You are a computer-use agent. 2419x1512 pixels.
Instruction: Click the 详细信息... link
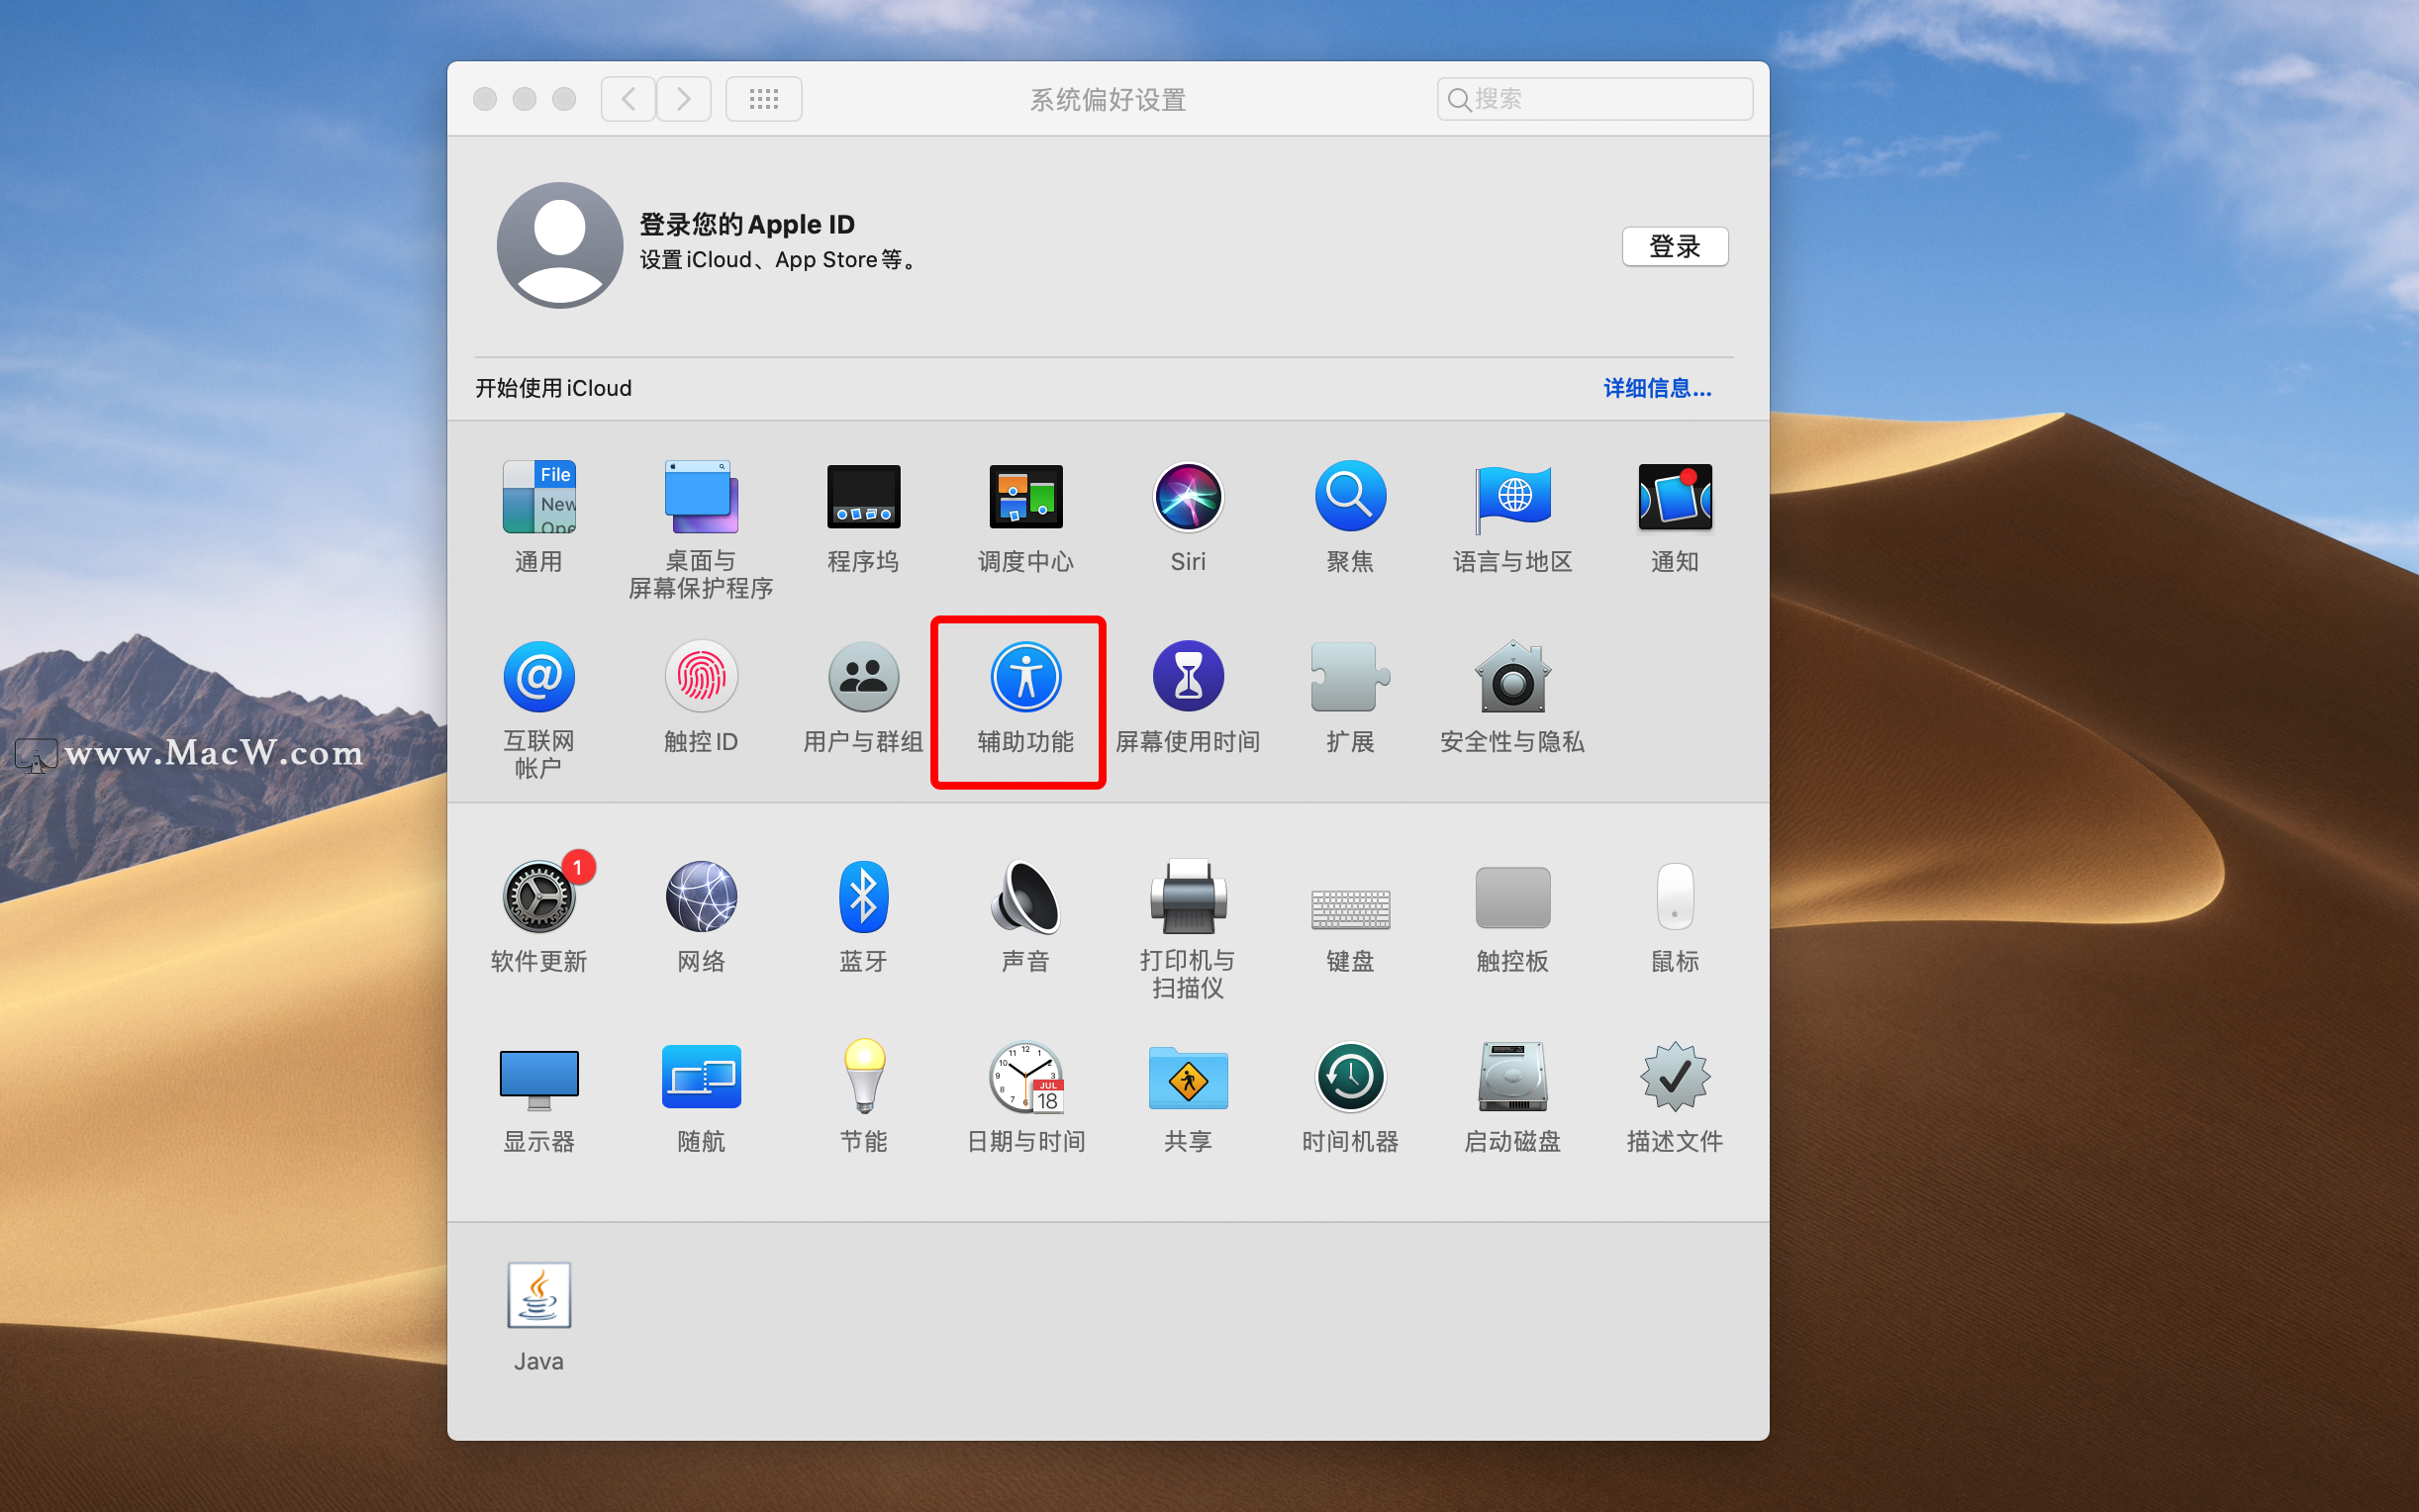pyautogui.click(x=1658, y=388)
